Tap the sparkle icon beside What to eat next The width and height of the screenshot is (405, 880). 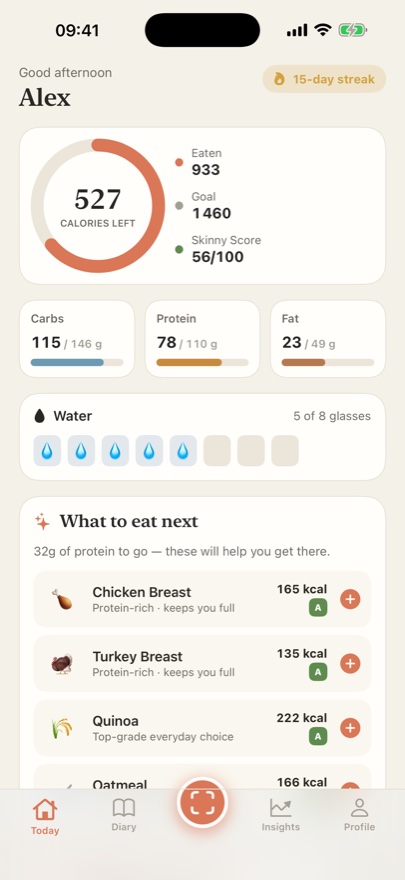coord(42,522)
